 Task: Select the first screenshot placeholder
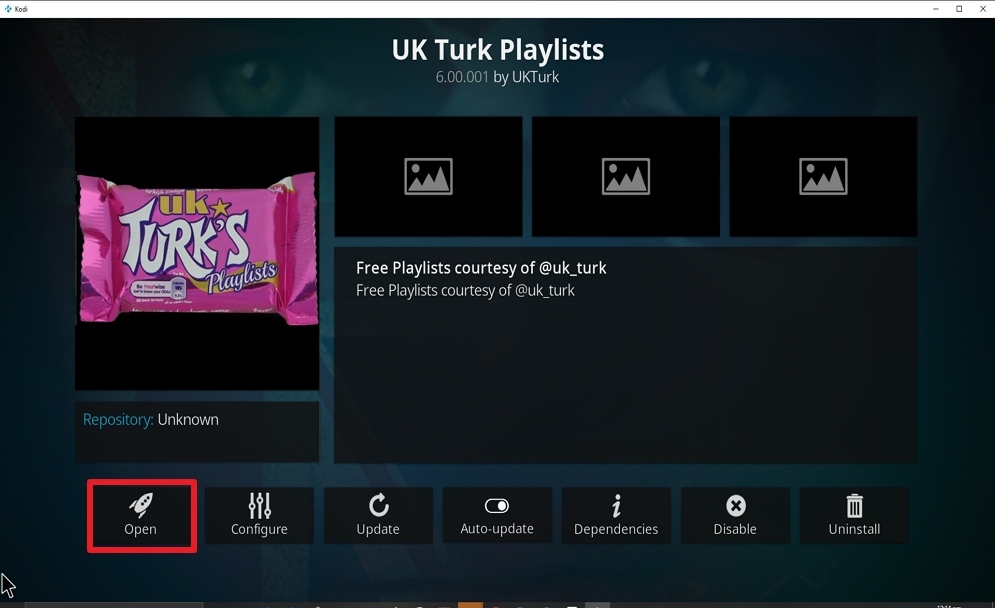[428, 176]
